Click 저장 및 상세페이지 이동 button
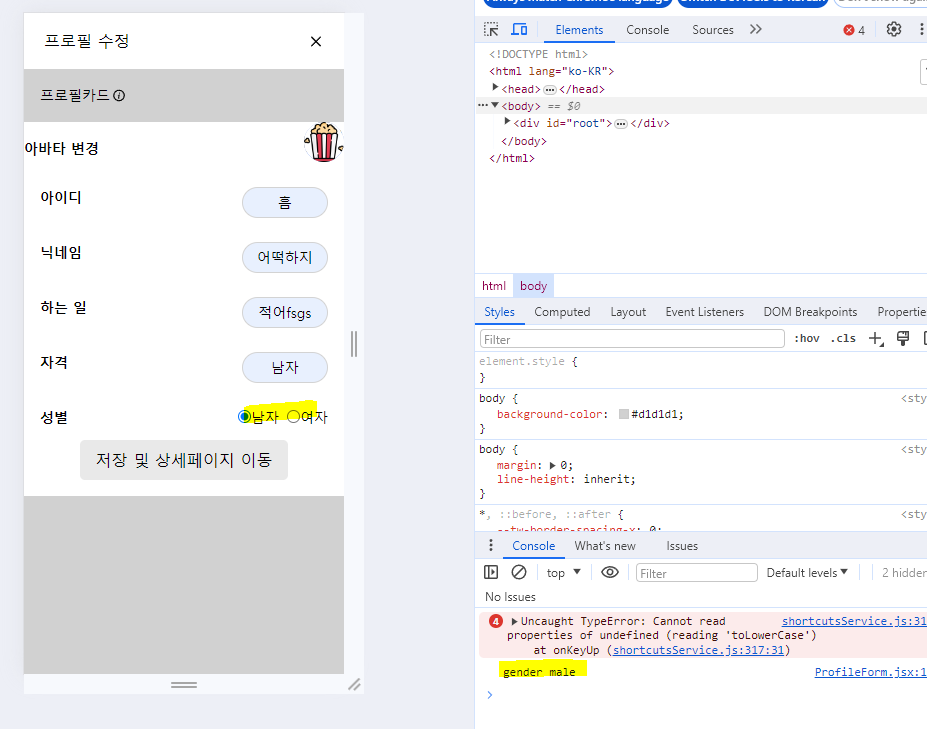927x729 pixels. pos(184,459)
